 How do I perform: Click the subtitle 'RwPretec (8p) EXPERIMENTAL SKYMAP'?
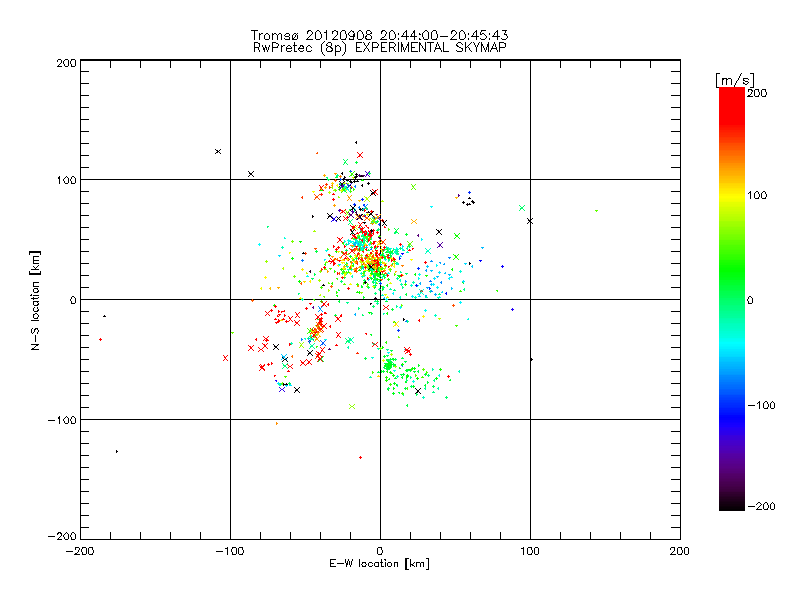click(x=380, y=48)
